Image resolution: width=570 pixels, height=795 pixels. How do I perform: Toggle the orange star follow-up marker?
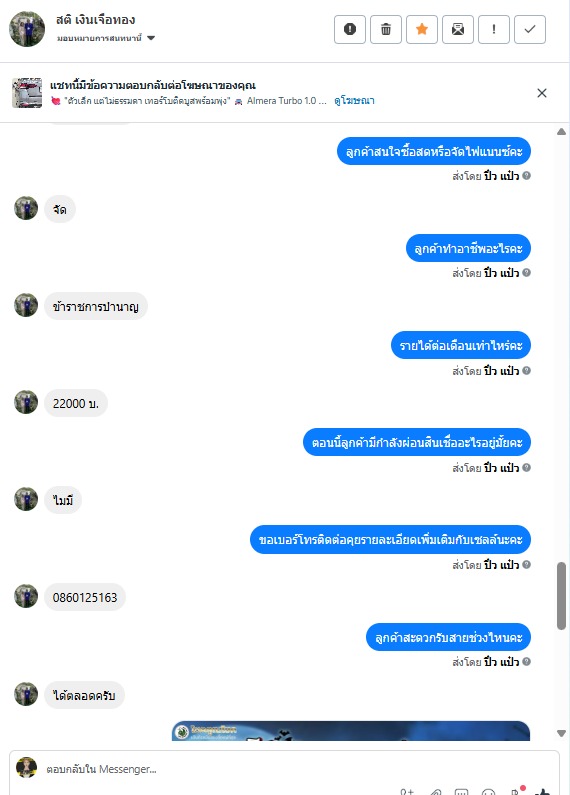coord(422,29)
